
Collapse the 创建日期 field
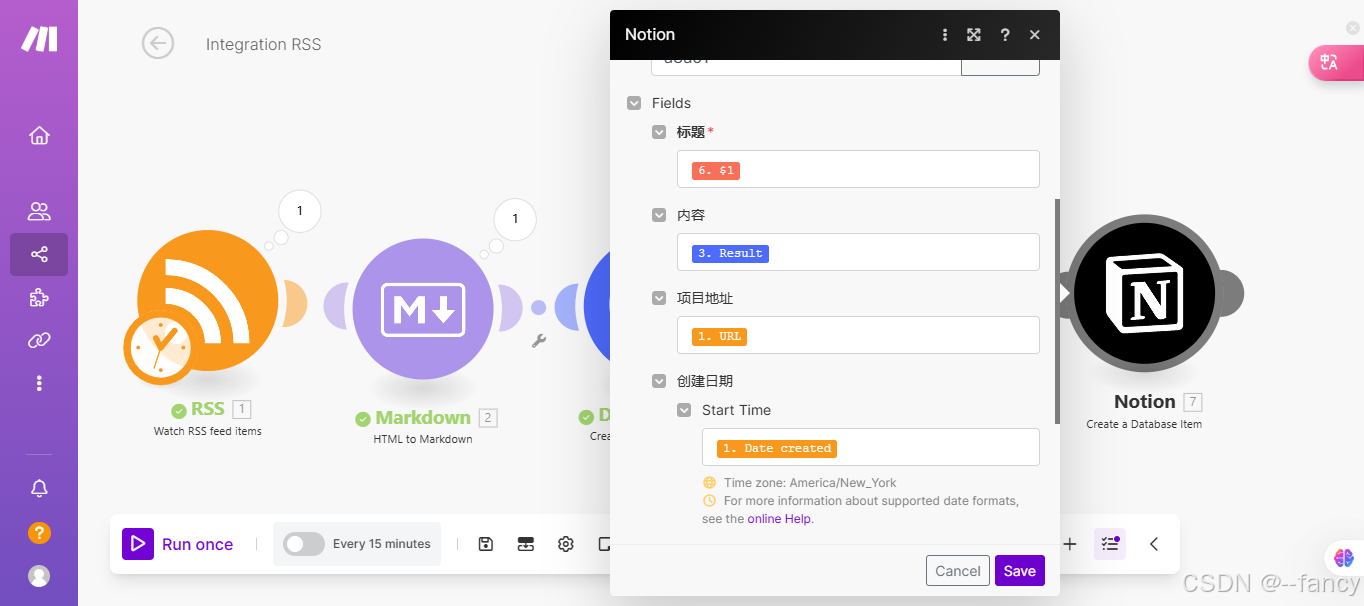click(659, 381)
